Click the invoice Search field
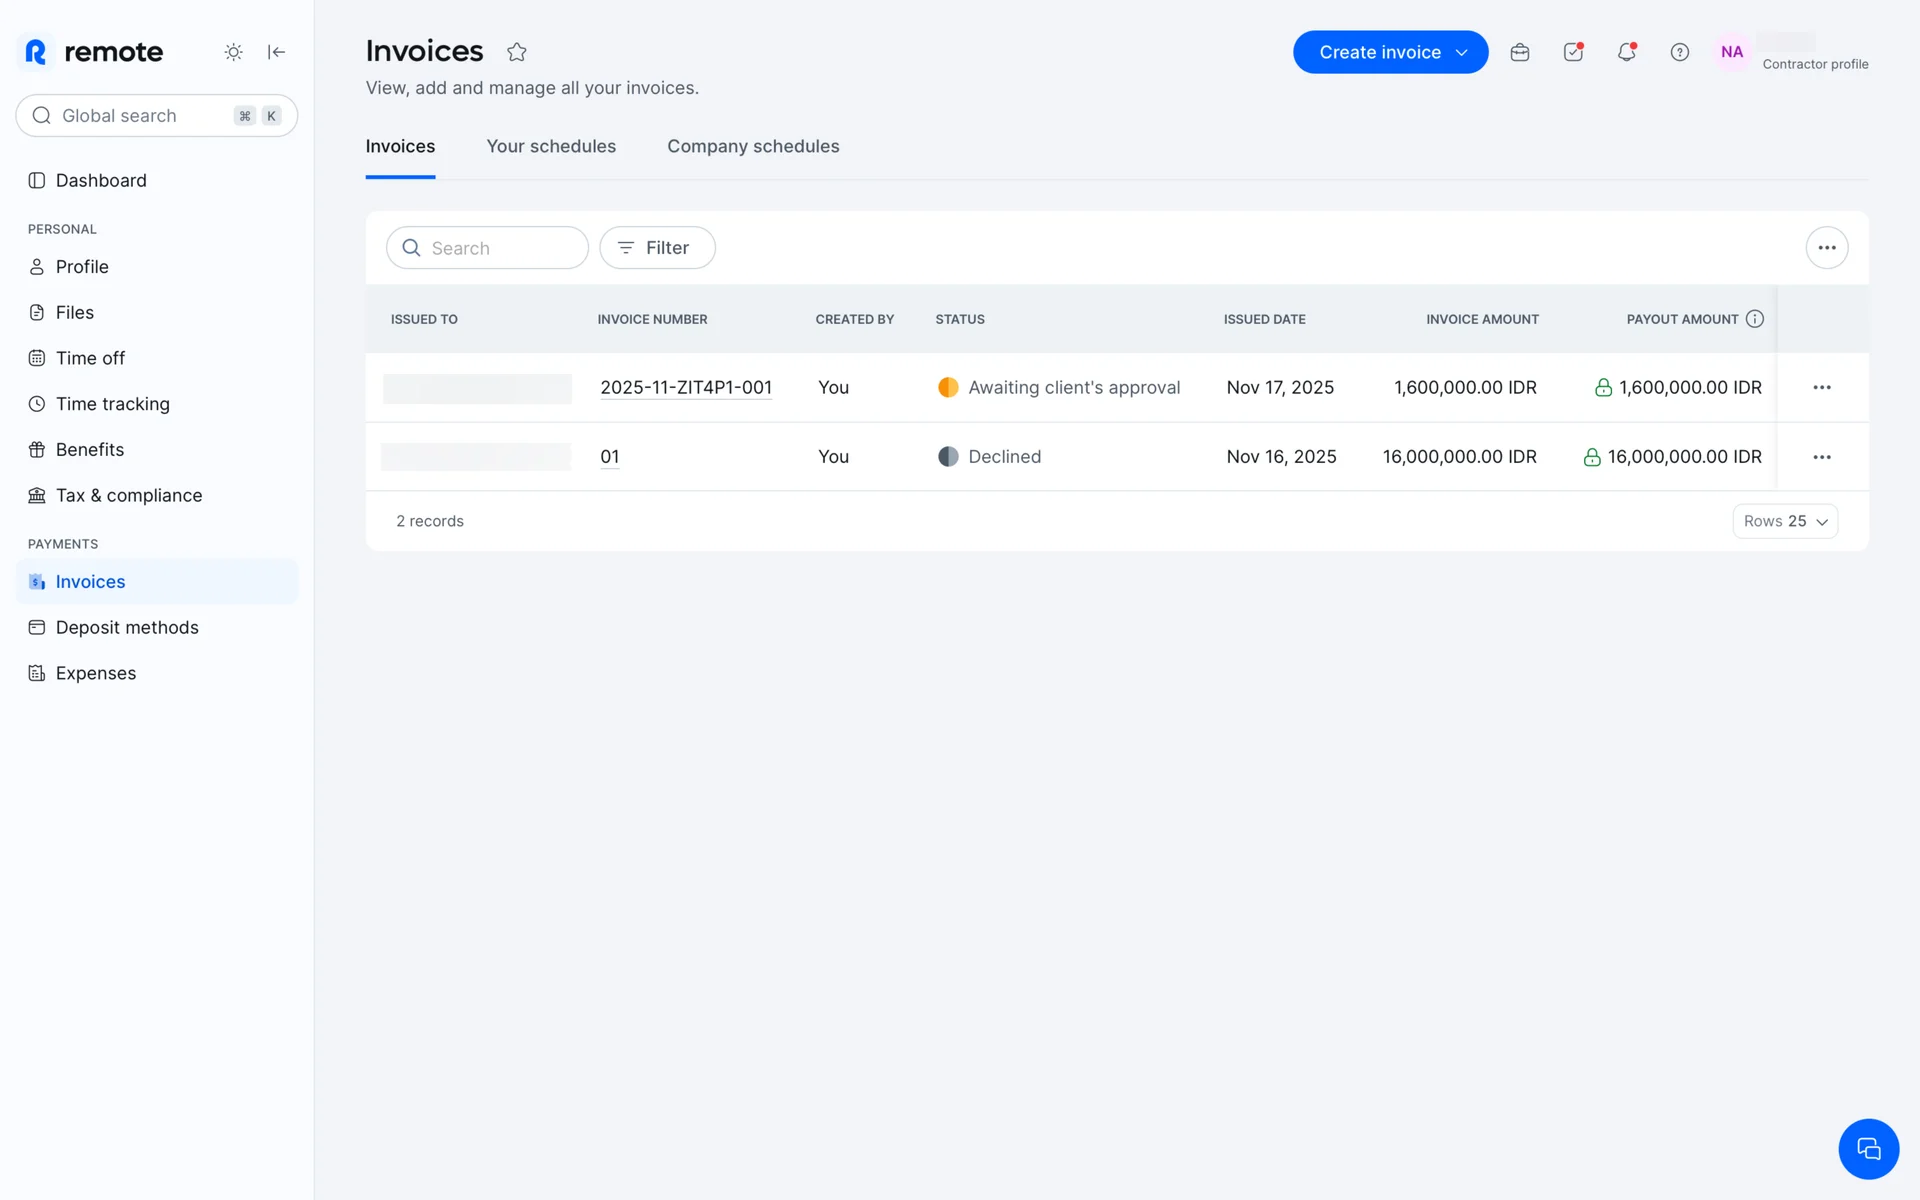The height and width of the screenshot is (1200, 1920). 500,248
